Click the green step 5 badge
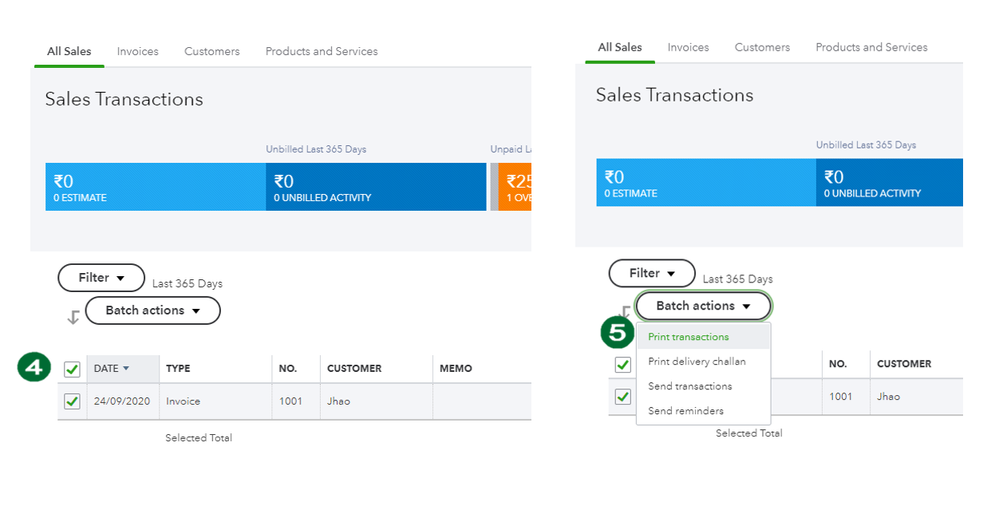999x522 pixels. (617, 332)
